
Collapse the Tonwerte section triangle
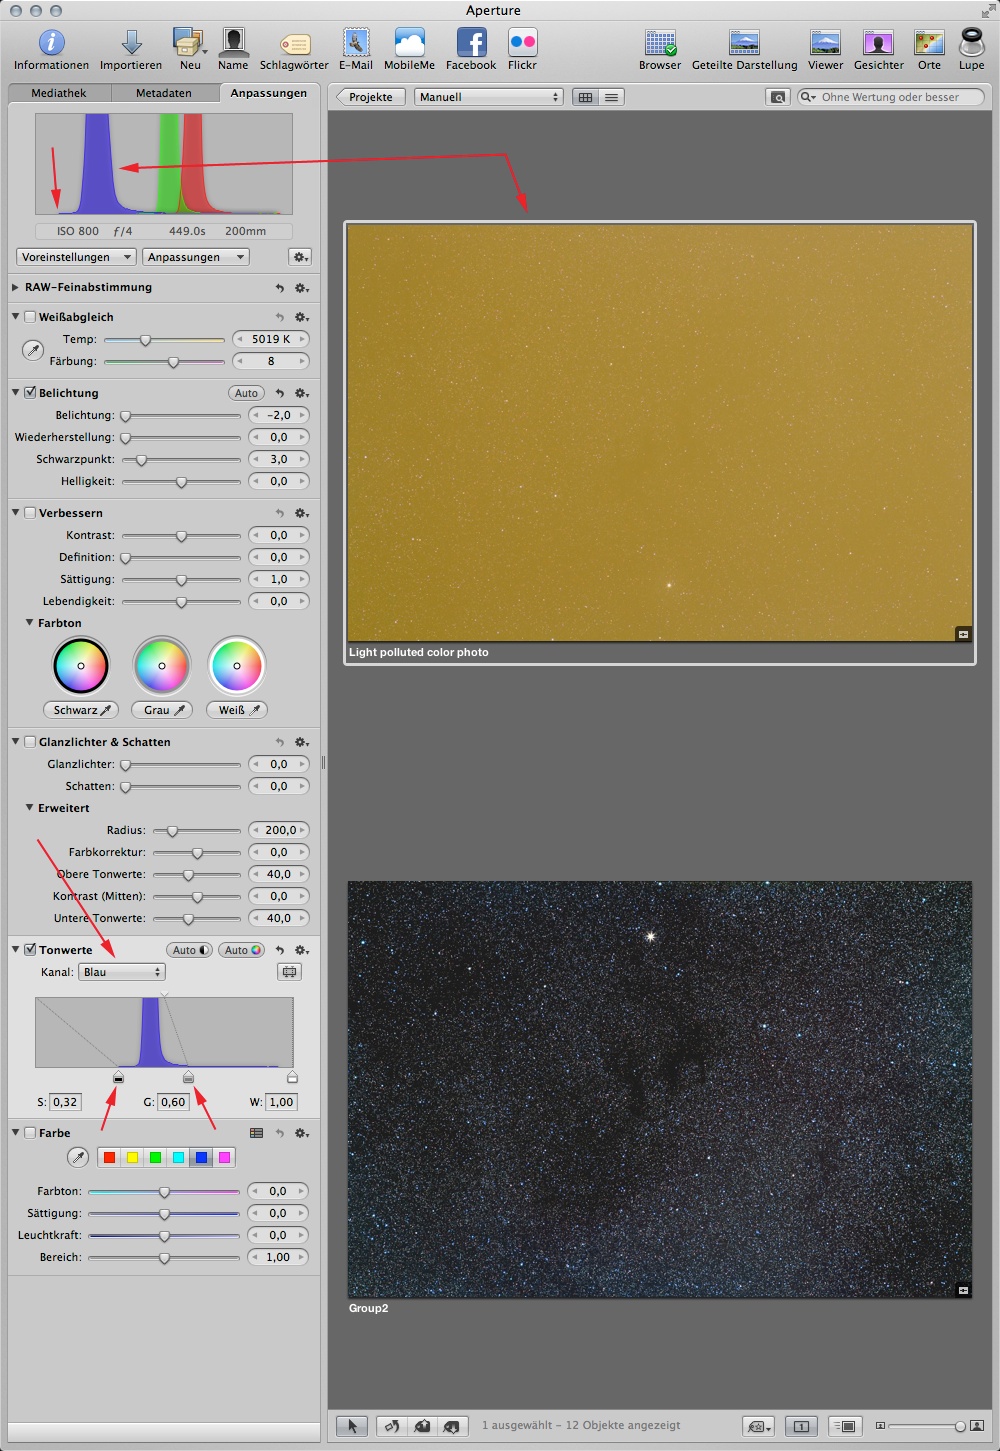tap(15, 949)
